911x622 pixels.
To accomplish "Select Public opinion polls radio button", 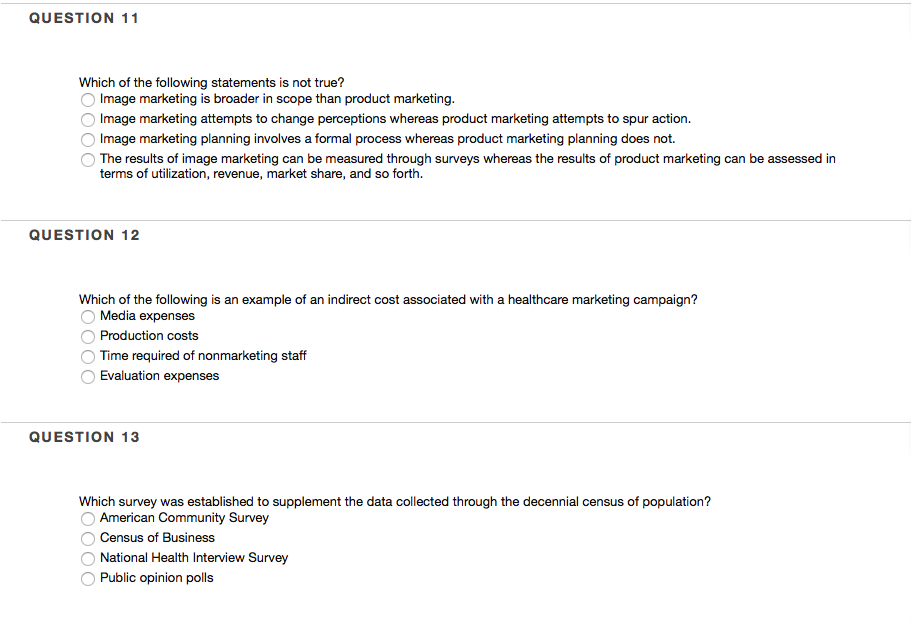I will point(88,579).
